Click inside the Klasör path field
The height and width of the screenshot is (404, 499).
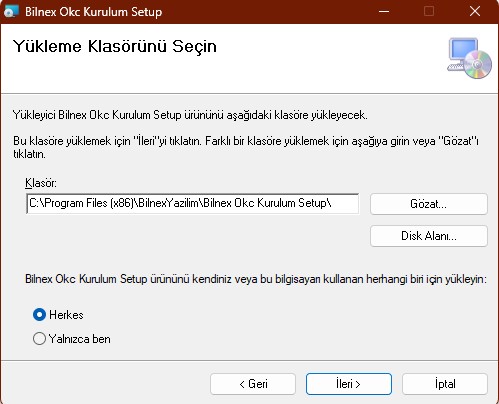coord(193,203)
